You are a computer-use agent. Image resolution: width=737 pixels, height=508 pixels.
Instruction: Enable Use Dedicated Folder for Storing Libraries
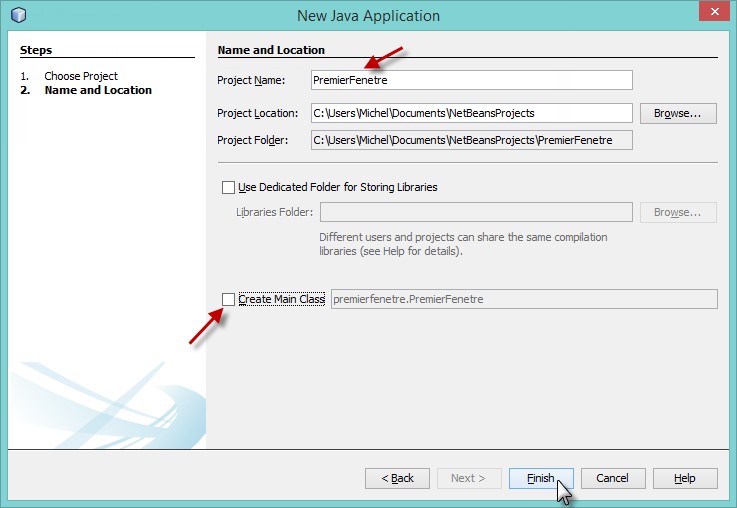coord(228,188)
